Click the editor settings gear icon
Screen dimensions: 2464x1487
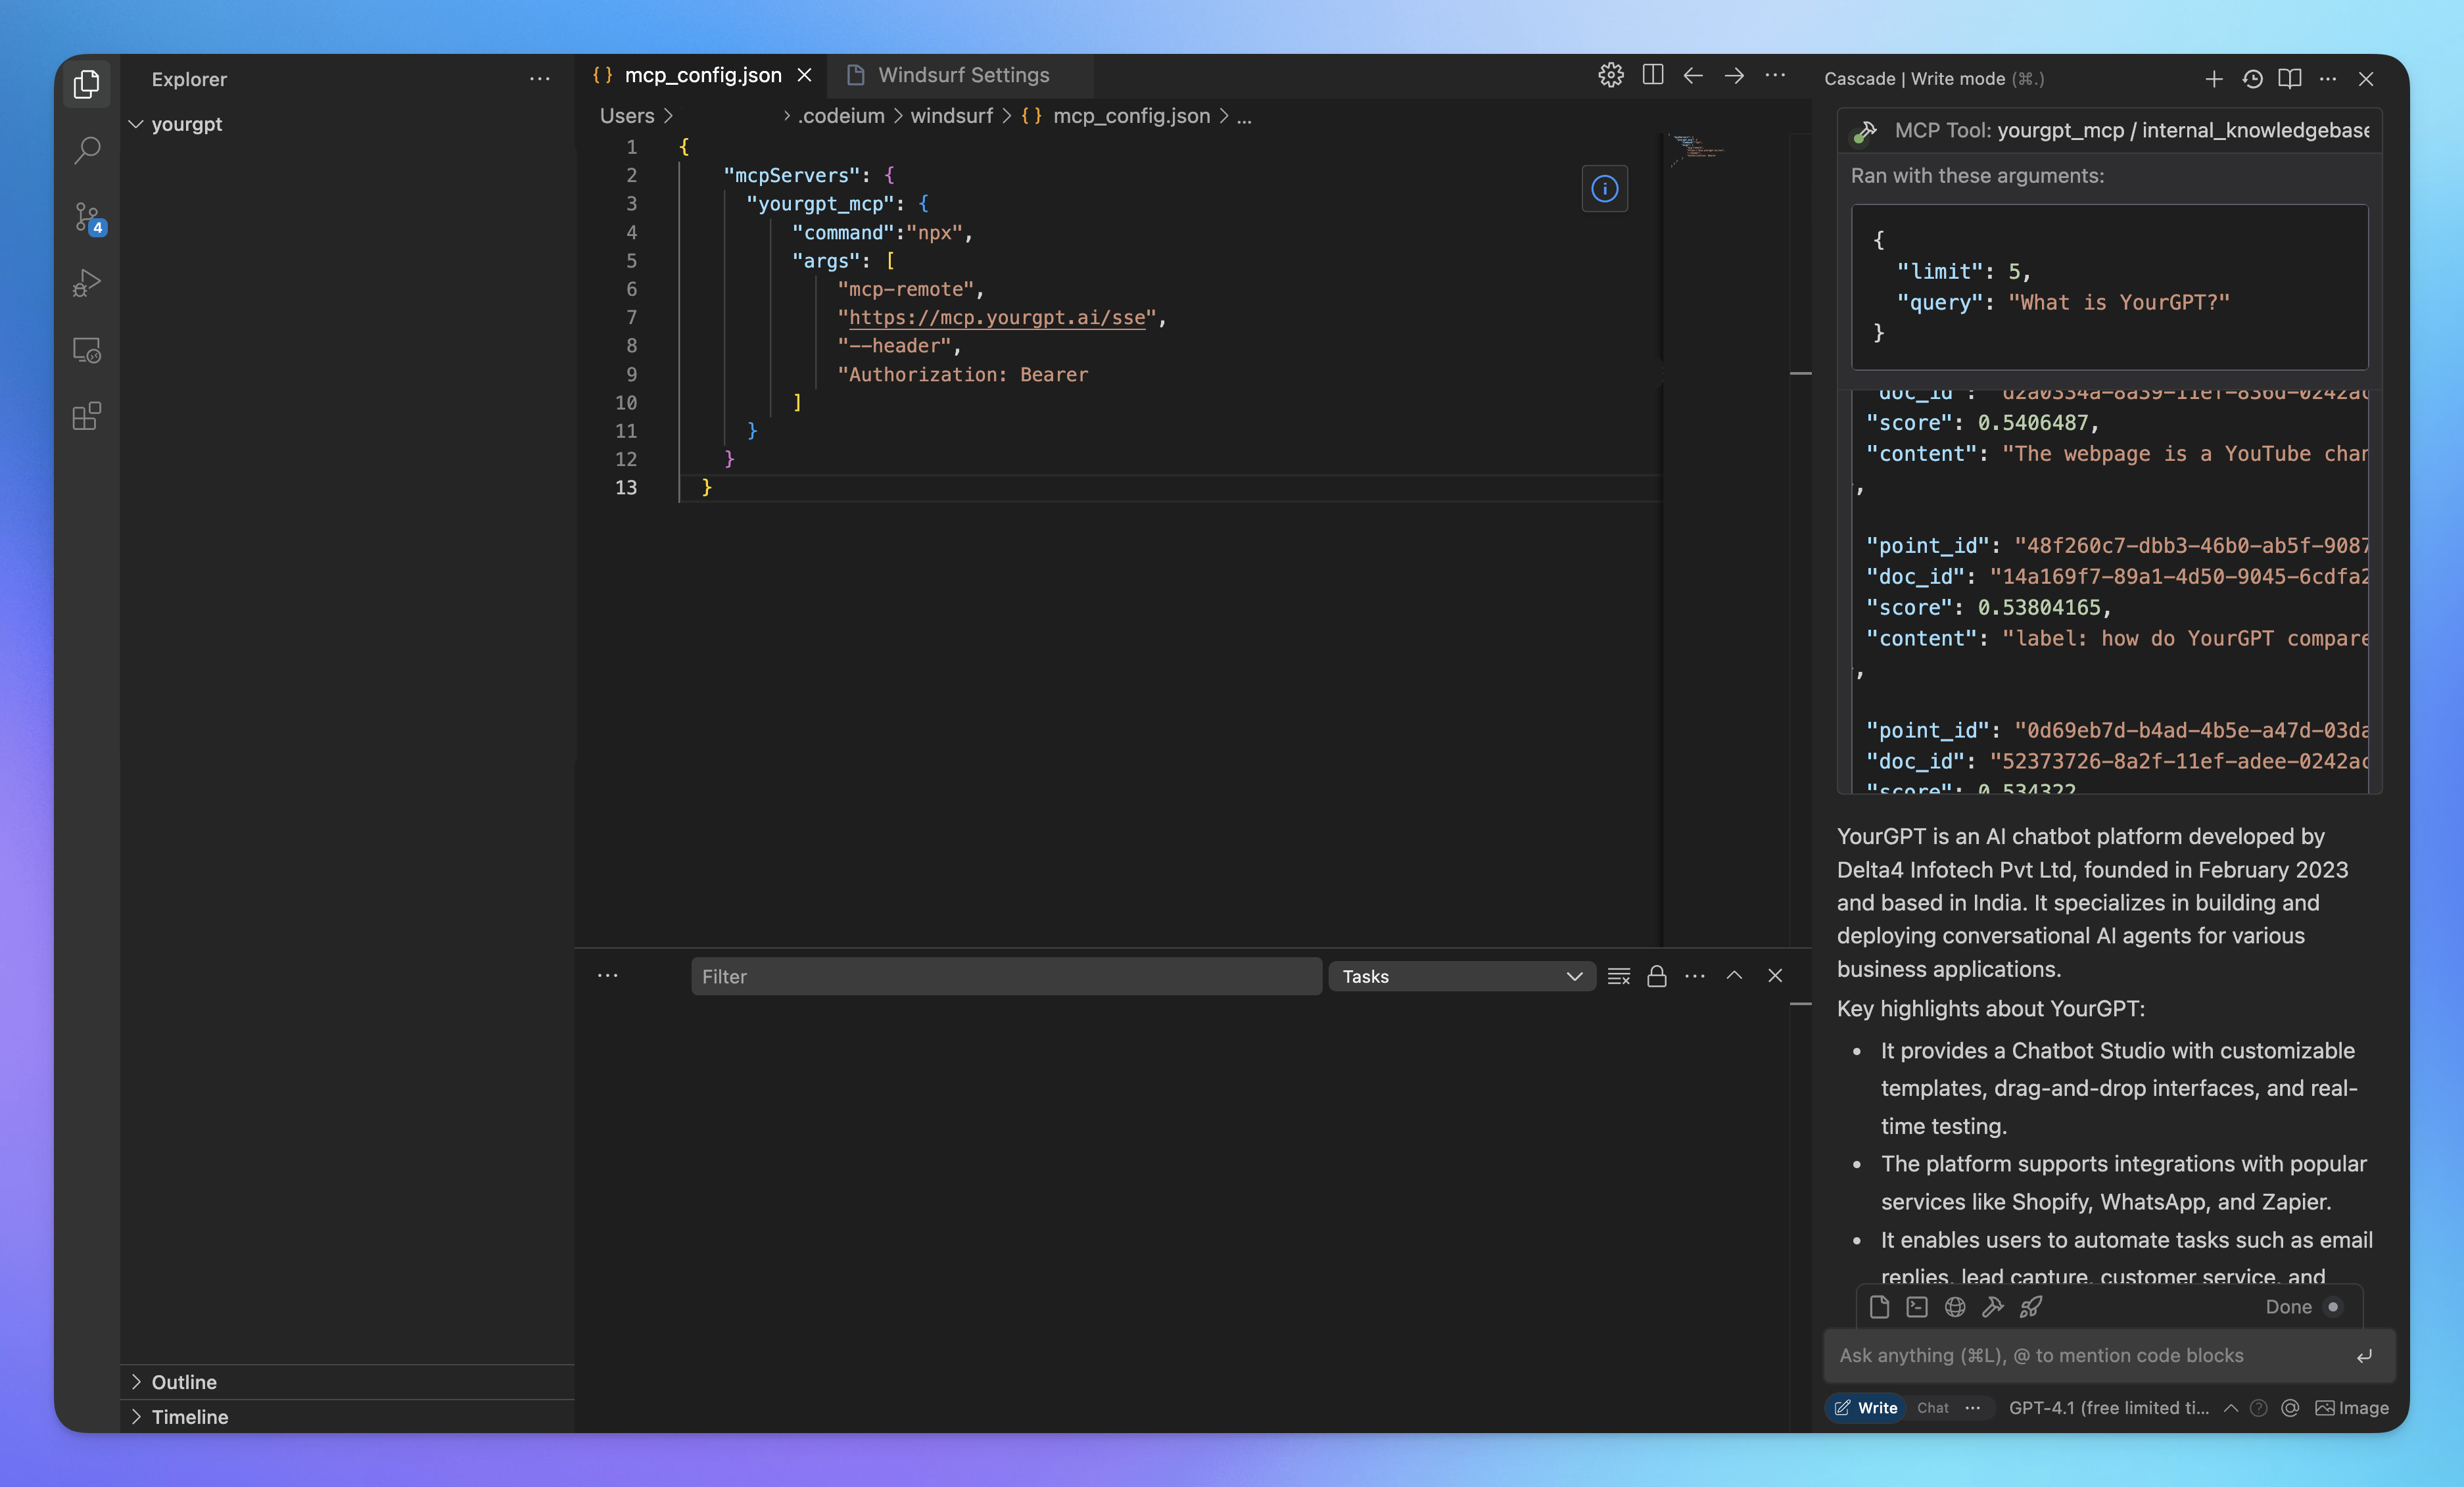click(x=1610, y=75)
